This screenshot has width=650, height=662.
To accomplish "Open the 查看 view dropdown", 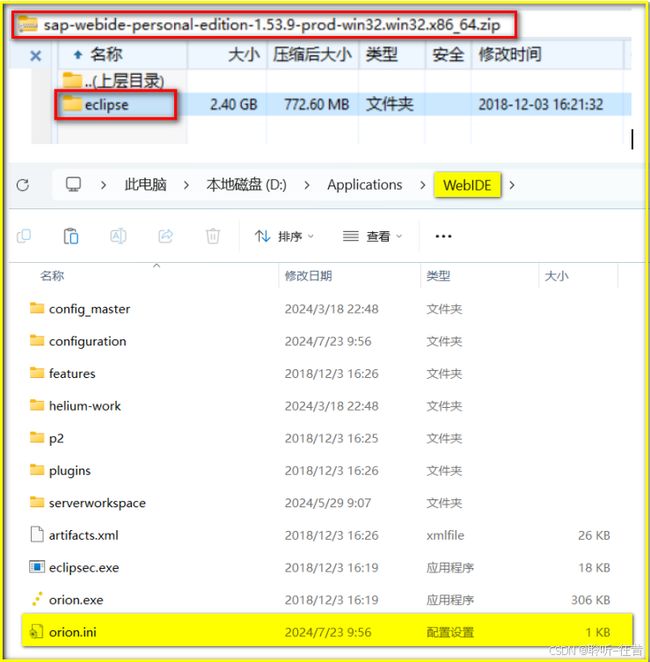I will [372, 236].
